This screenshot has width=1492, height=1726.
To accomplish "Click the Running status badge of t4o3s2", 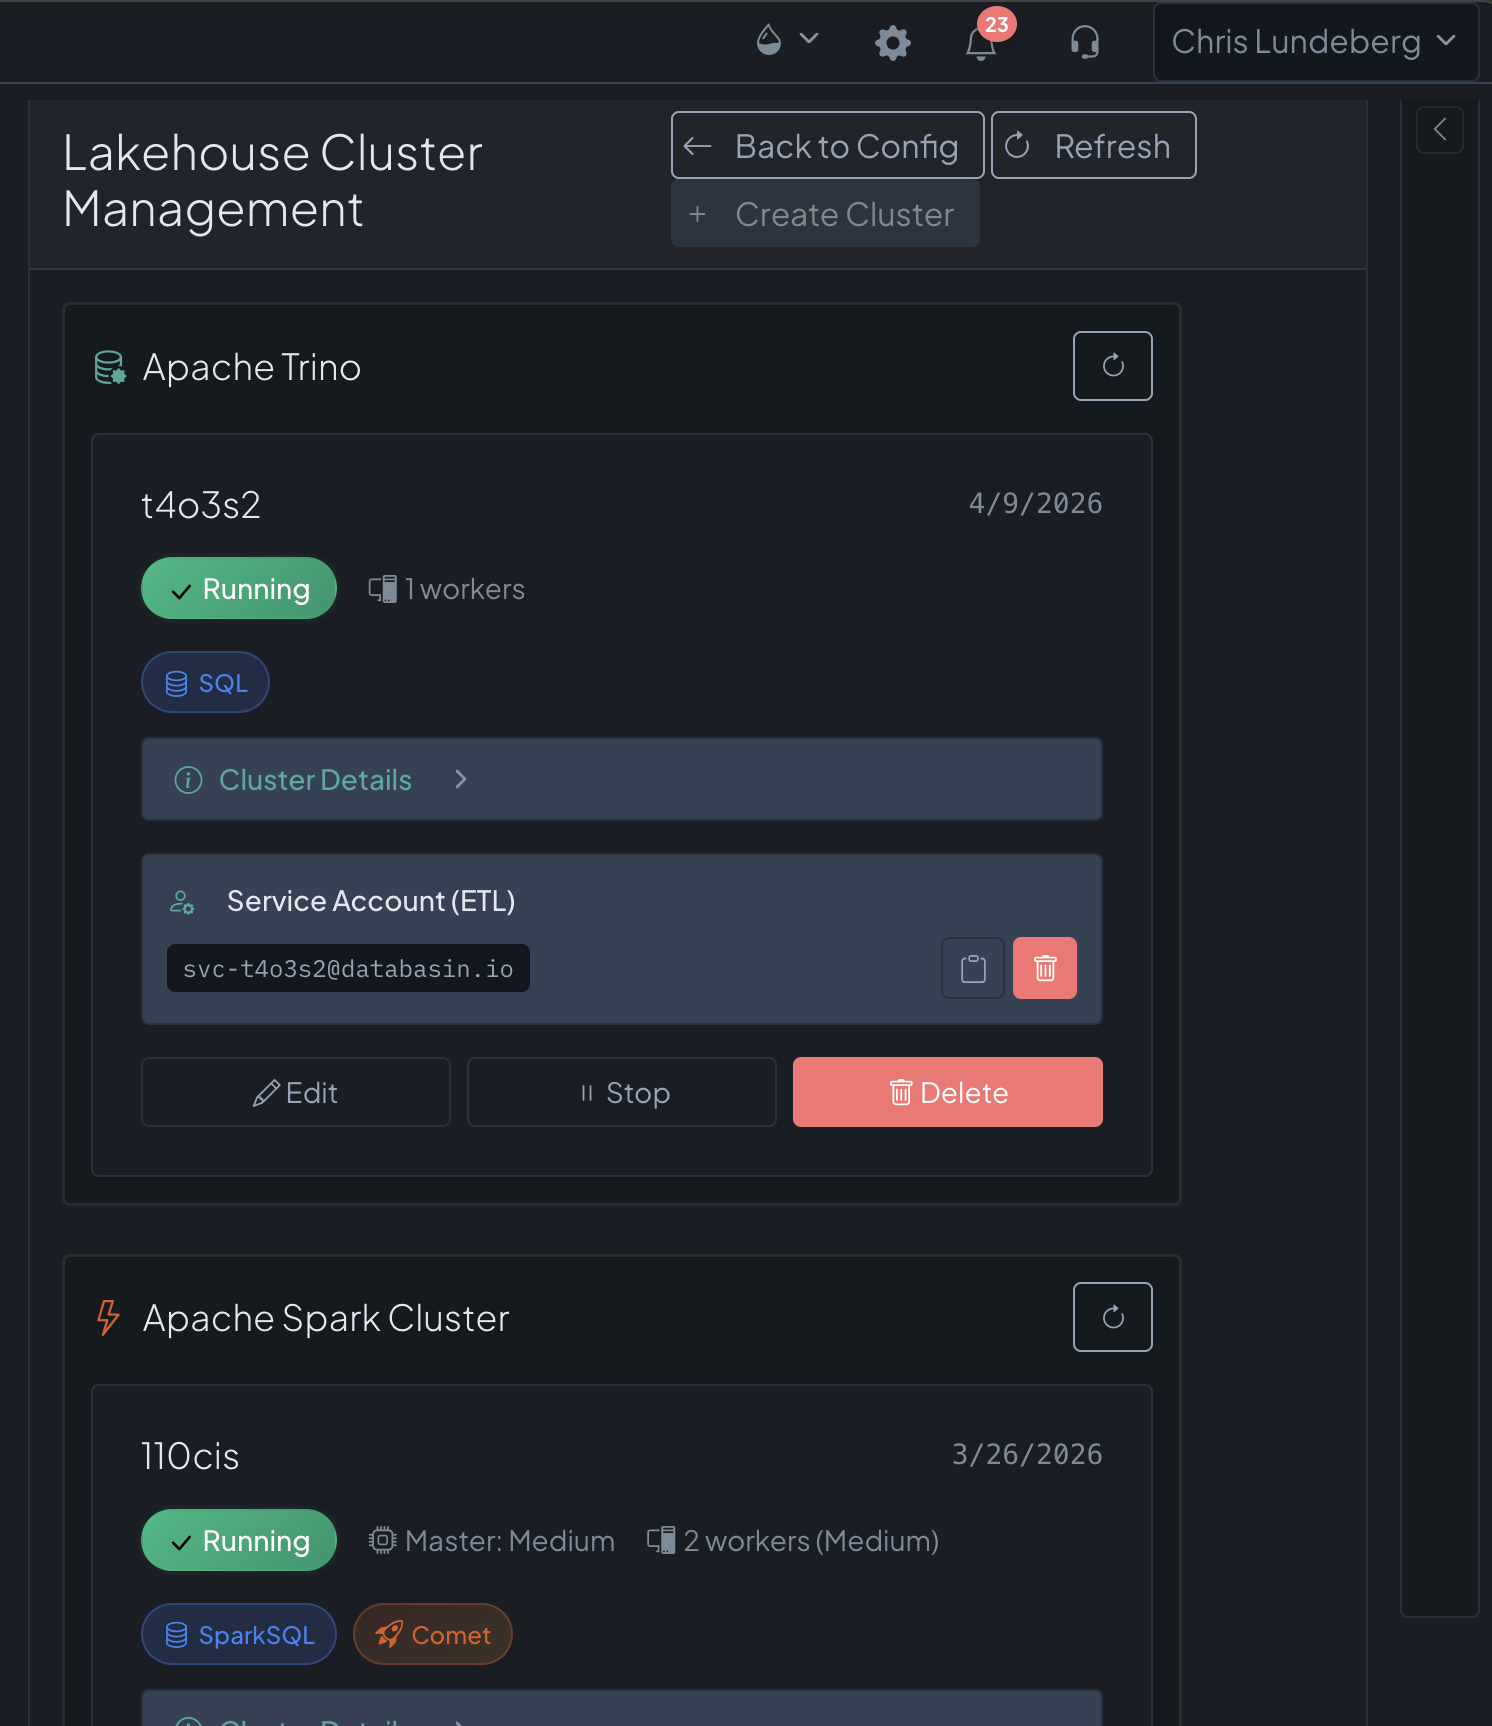I will [239, 588].
